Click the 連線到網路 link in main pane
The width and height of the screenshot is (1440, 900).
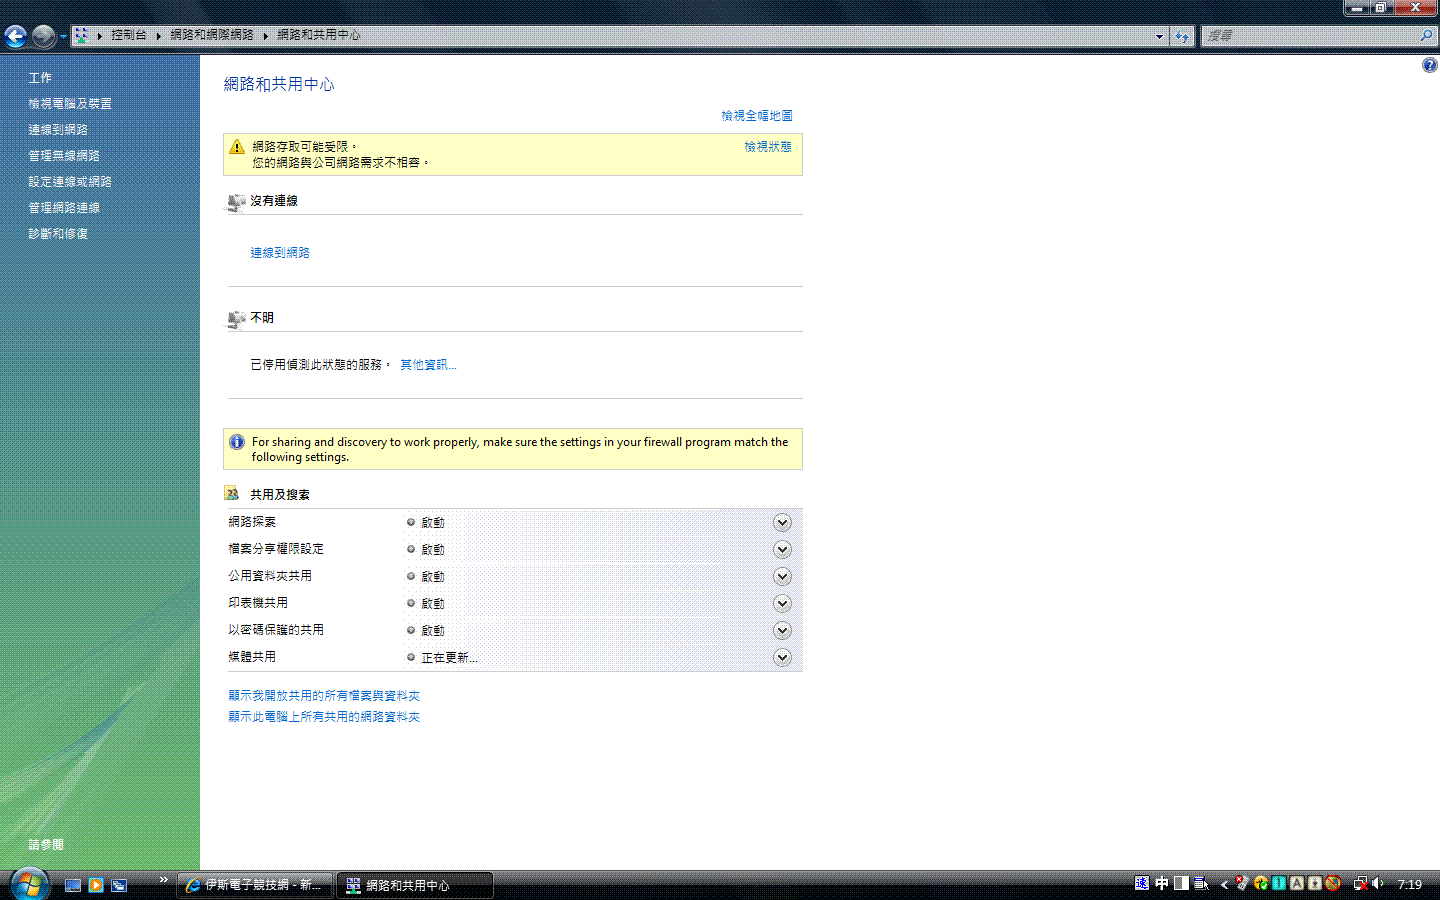pyautogui.click(x=280, y=253)
